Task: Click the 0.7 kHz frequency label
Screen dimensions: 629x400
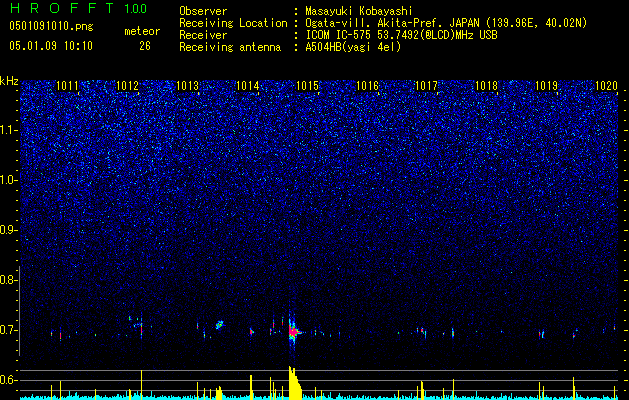Action: click(8, 330)
